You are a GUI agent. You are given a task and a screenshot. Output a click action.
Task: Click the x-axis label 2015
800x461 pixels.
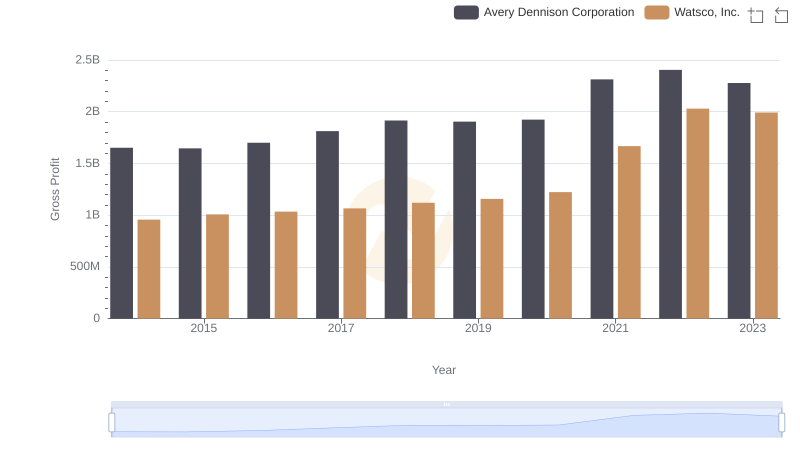204,328
